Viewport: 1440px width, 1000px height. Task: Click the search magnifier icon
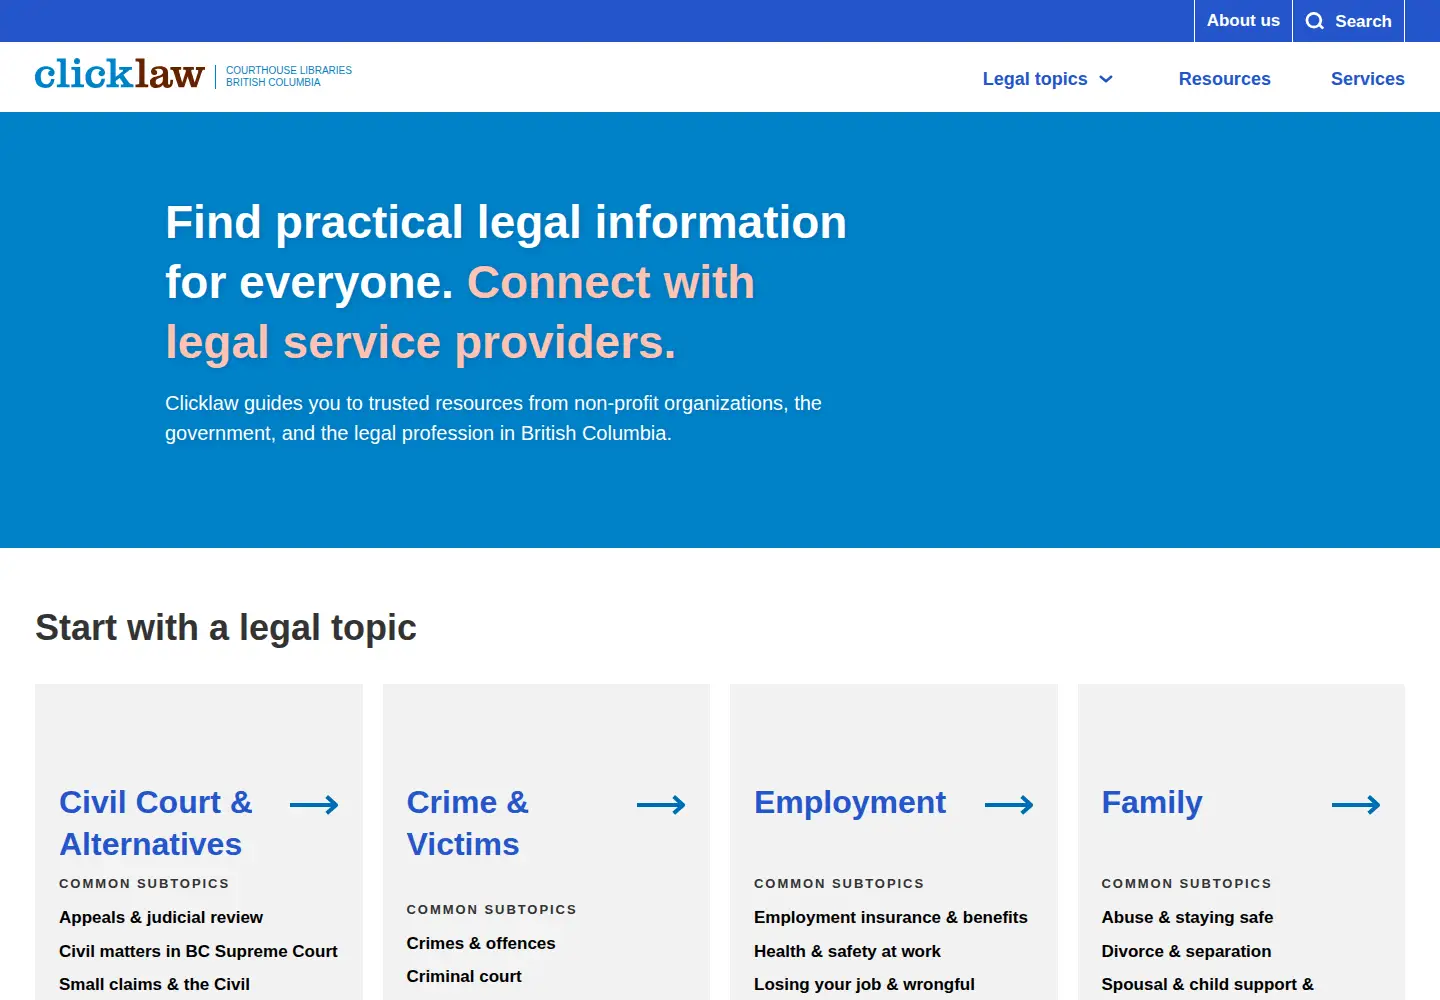pos(1315,21)
